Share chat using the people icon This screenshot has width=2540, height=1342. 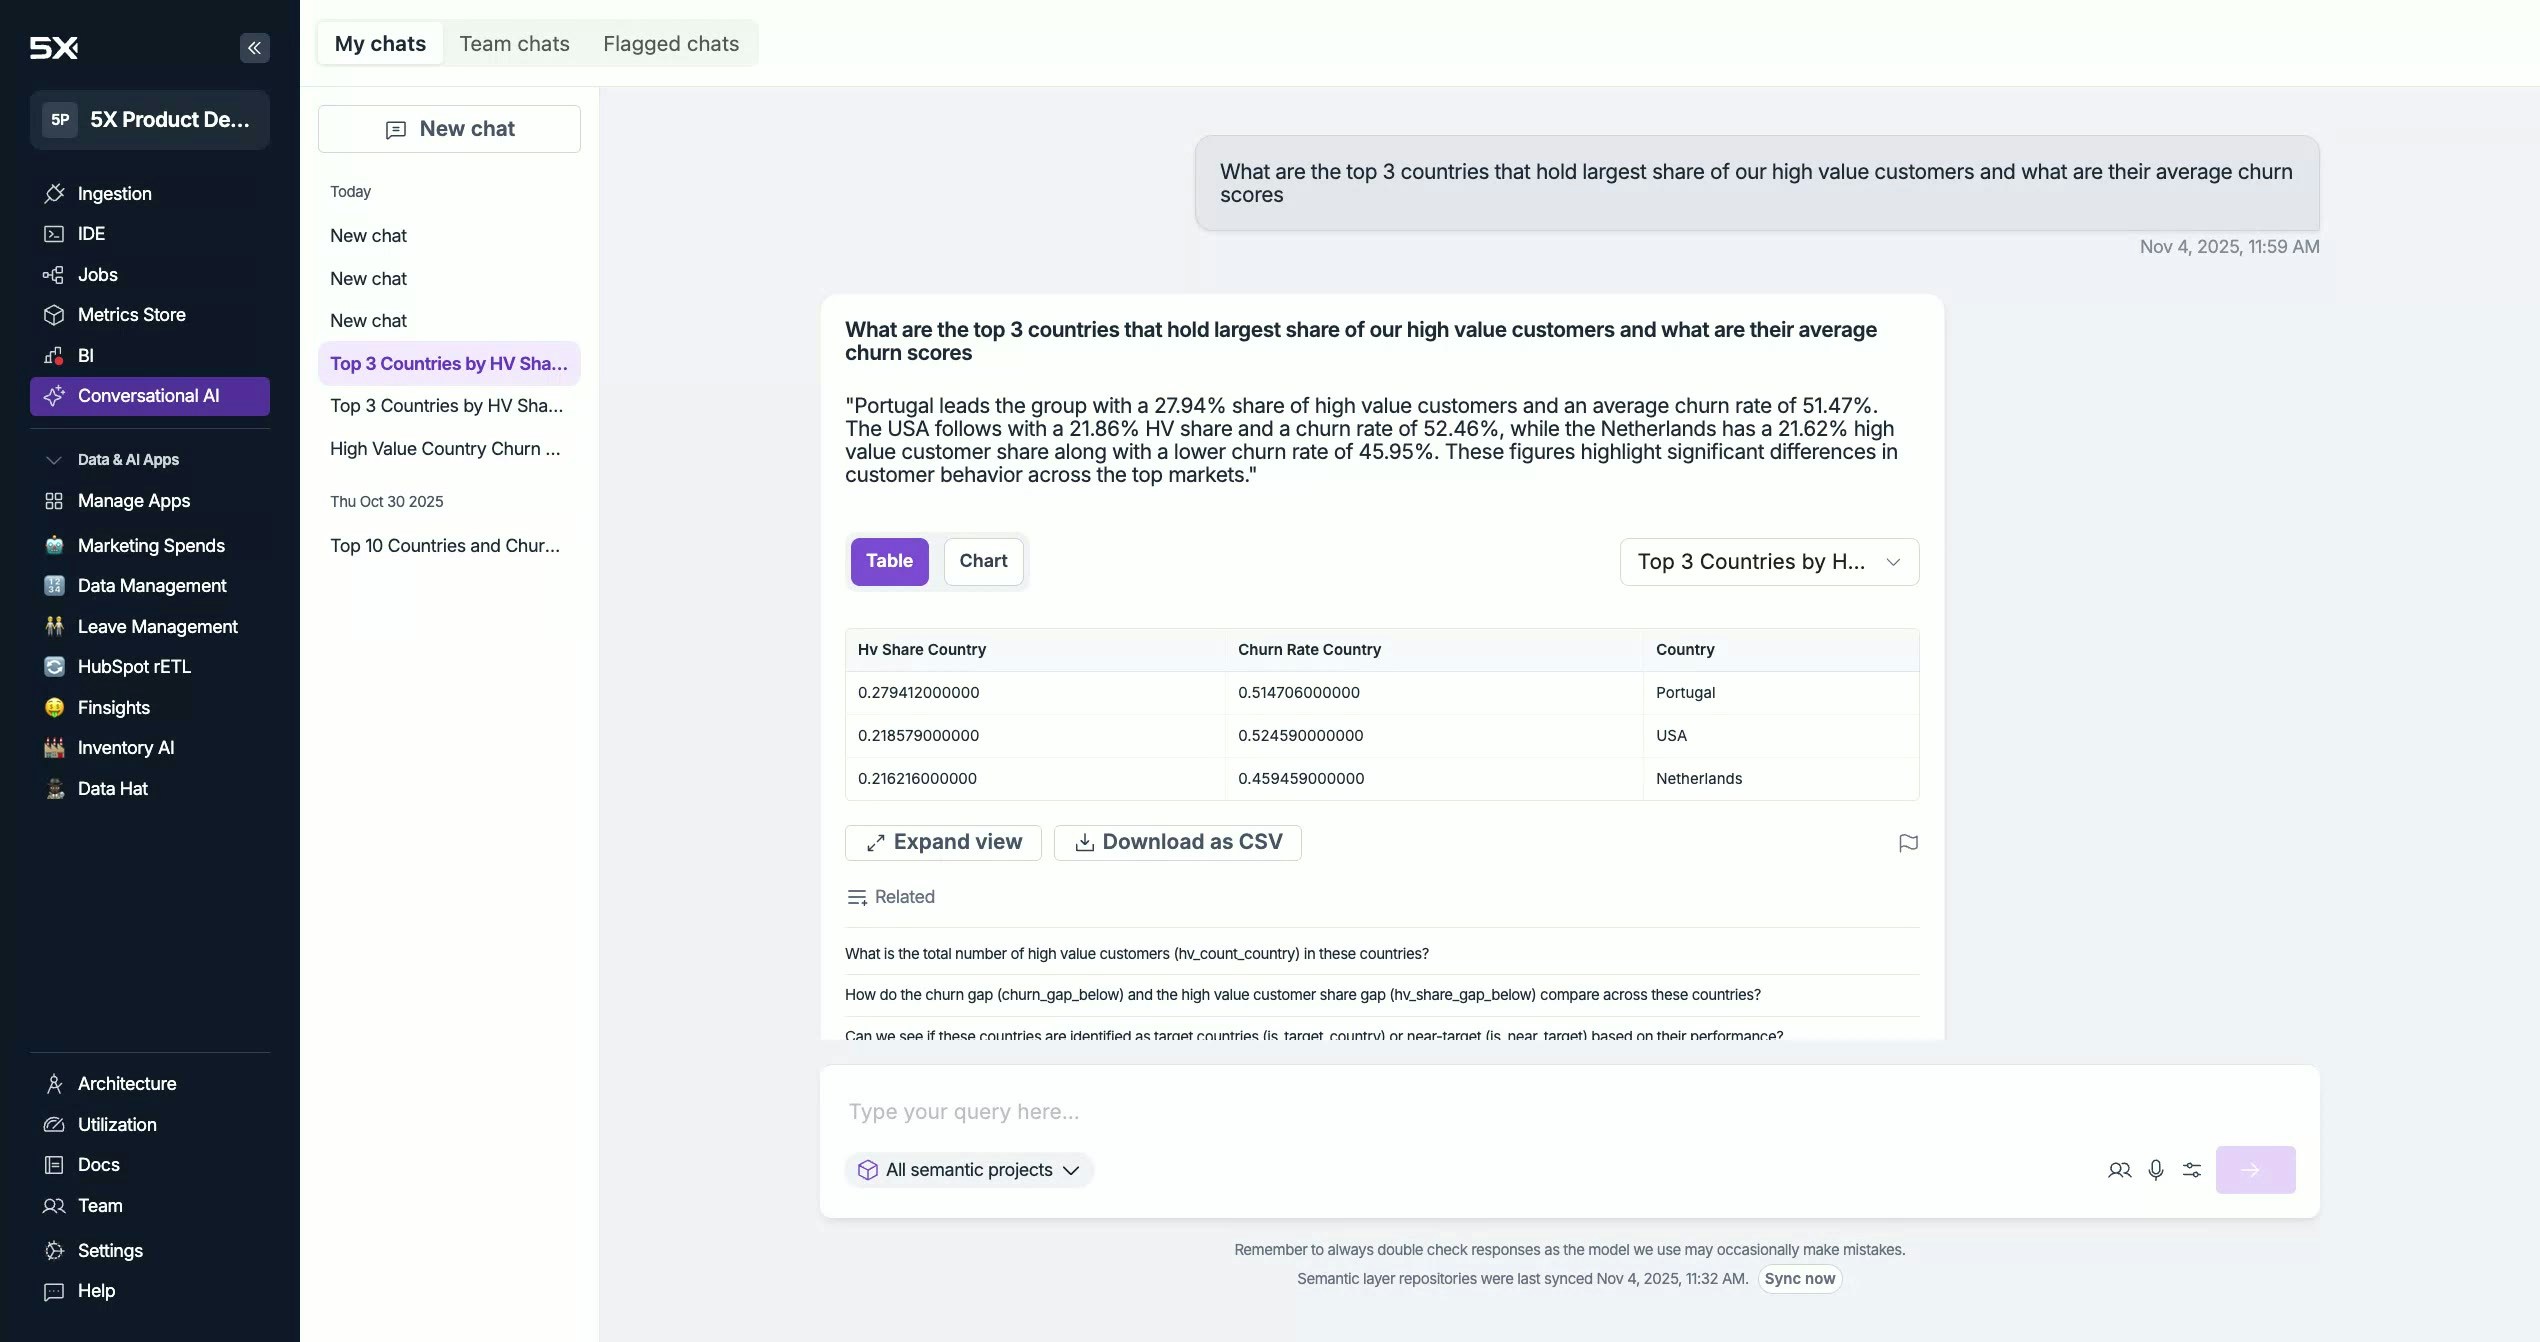2119,1169
